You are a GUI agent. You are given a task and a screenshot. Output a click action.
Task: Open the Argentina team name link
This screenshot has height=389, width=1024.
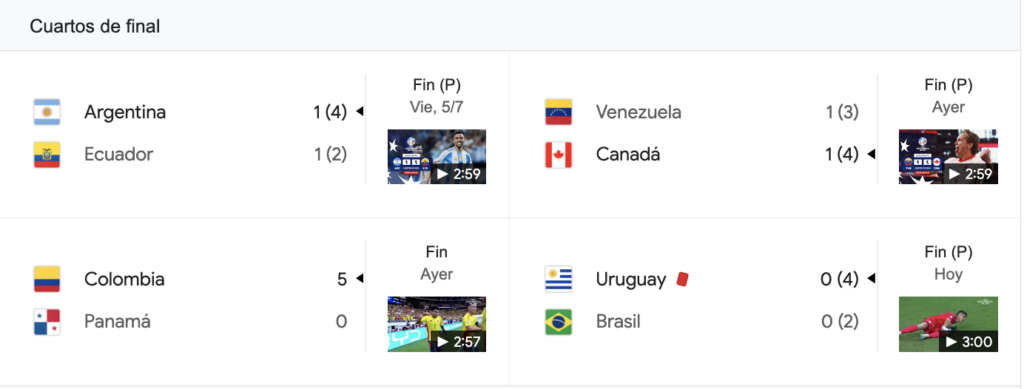[125, 112]
